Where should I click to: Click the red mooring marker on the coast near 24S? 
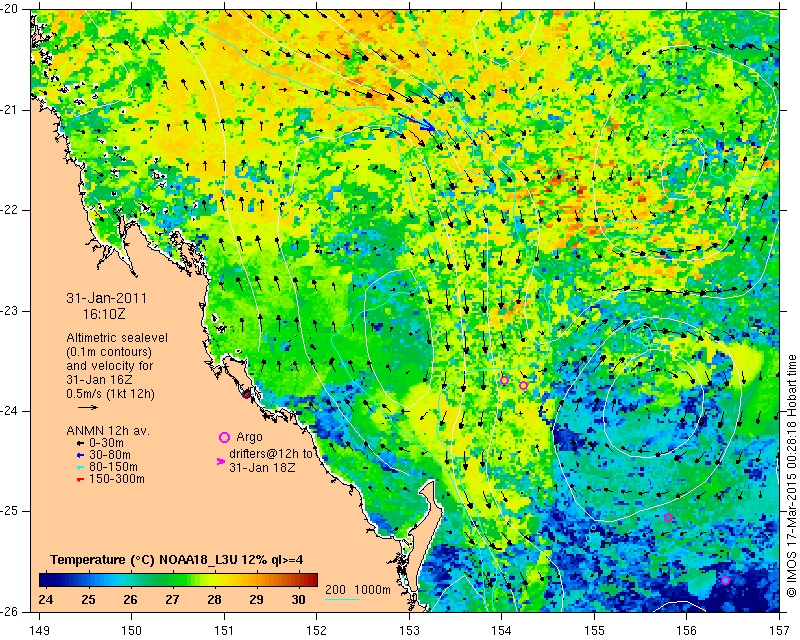point(246,394)
